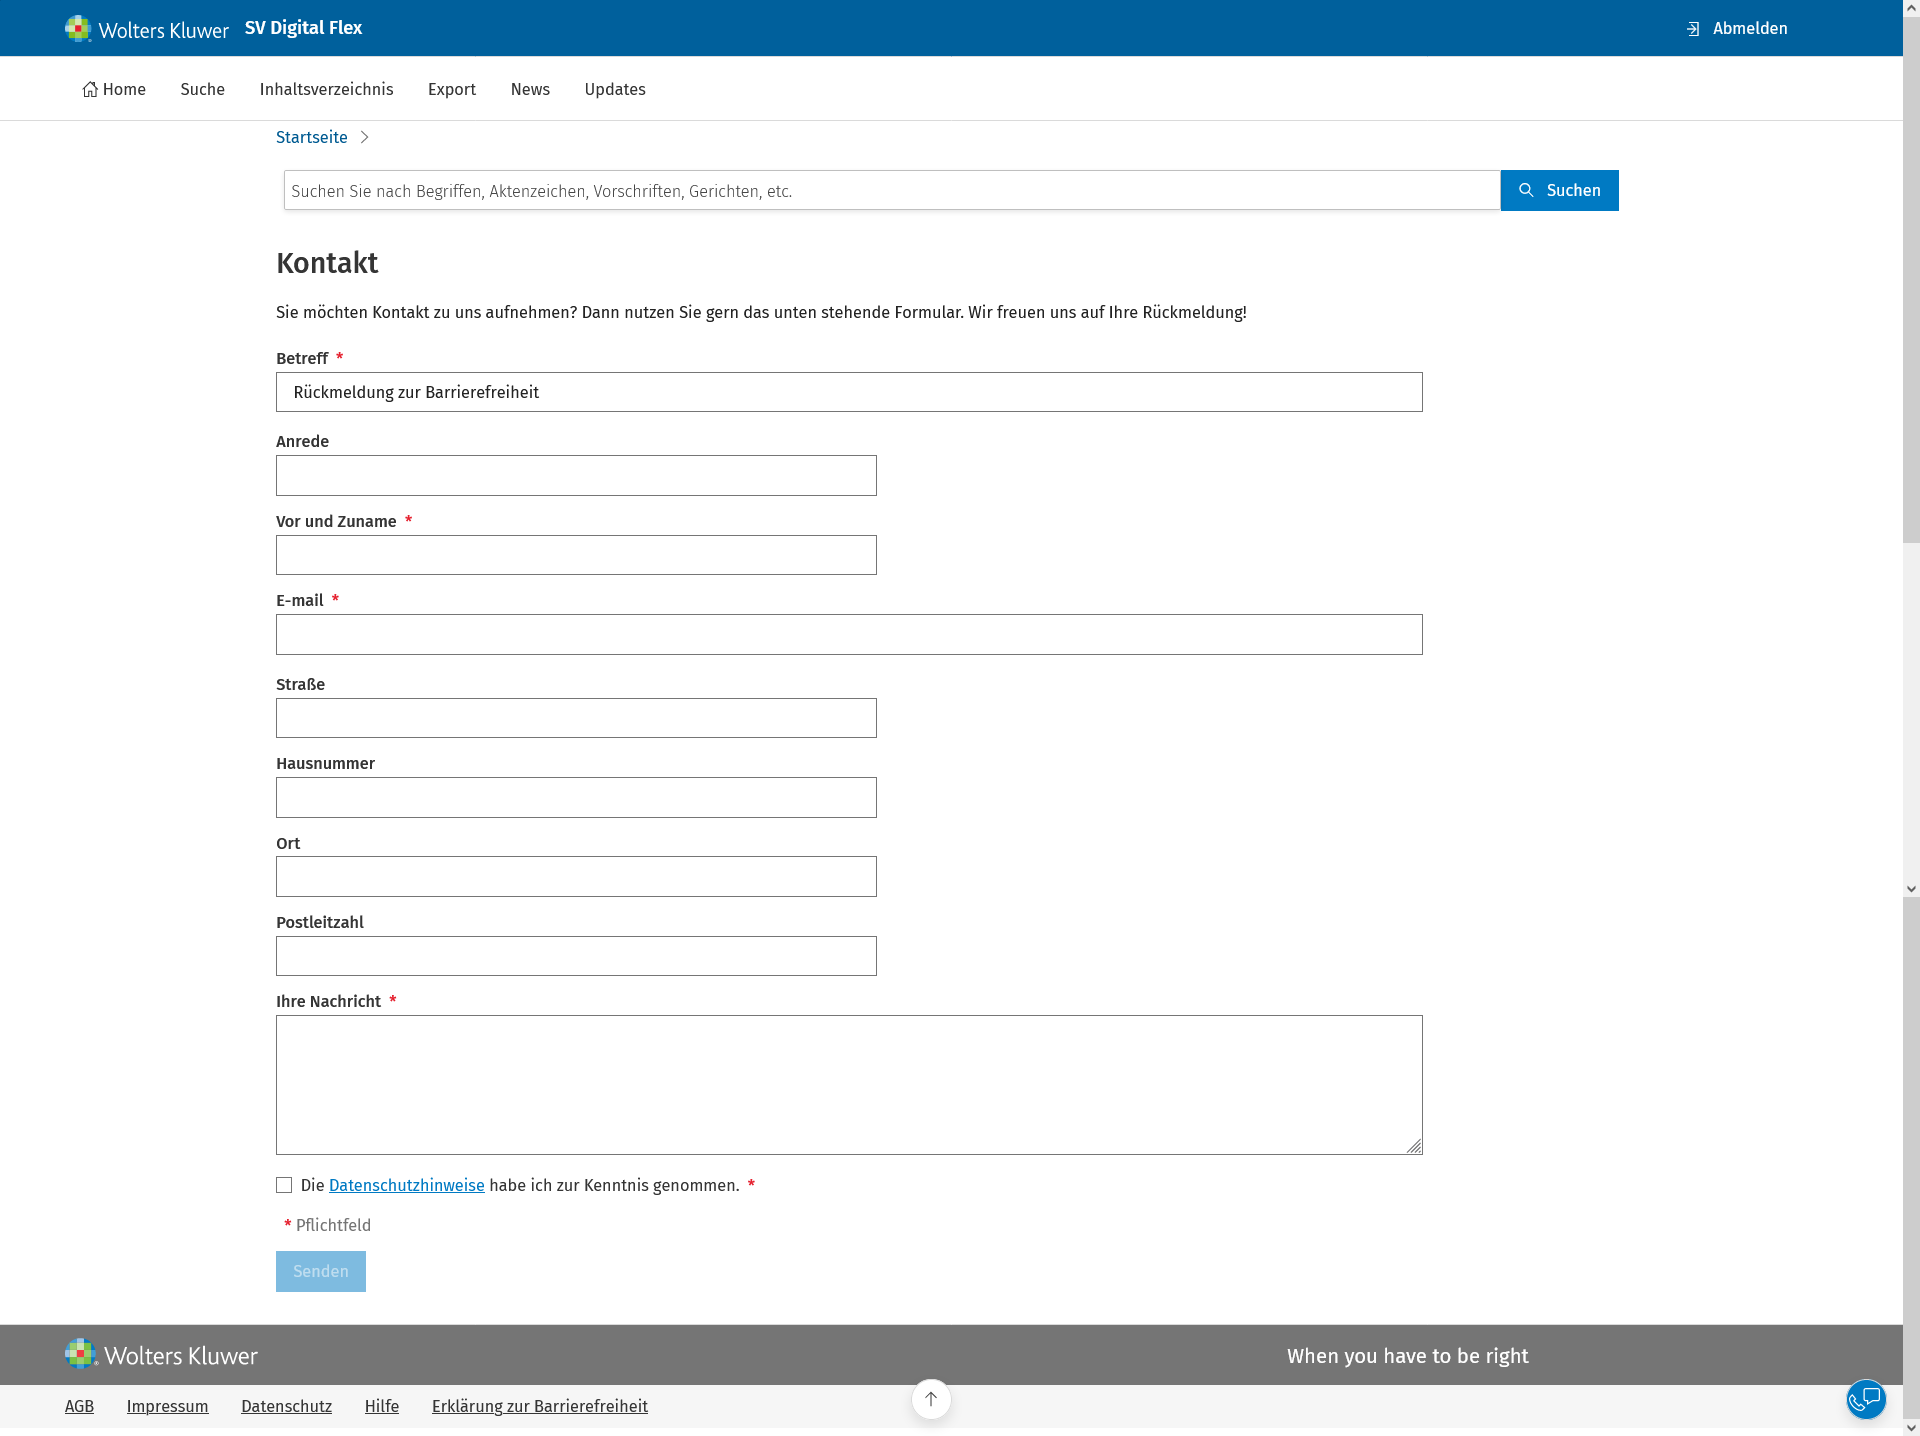
Task: Open the Inhaltsverzeichnis menu item
Action: 326,89
